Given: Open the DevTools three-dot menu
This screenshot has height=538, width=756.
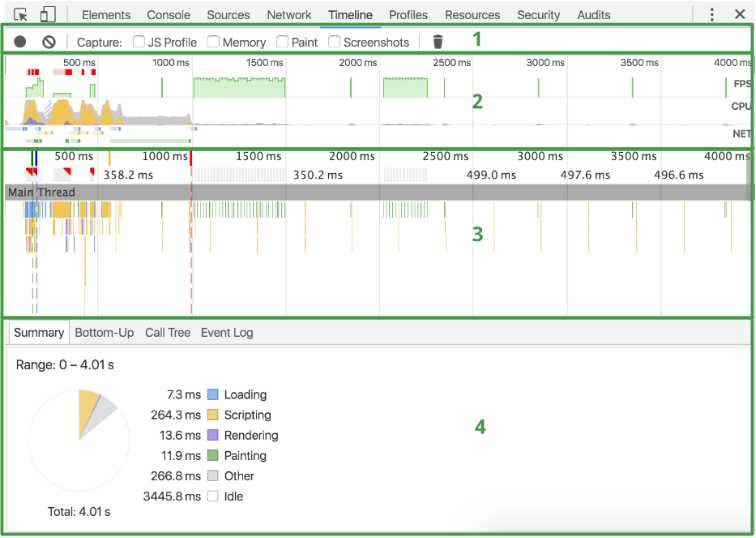Looking at the screenshot, I should tap(712, 14).
